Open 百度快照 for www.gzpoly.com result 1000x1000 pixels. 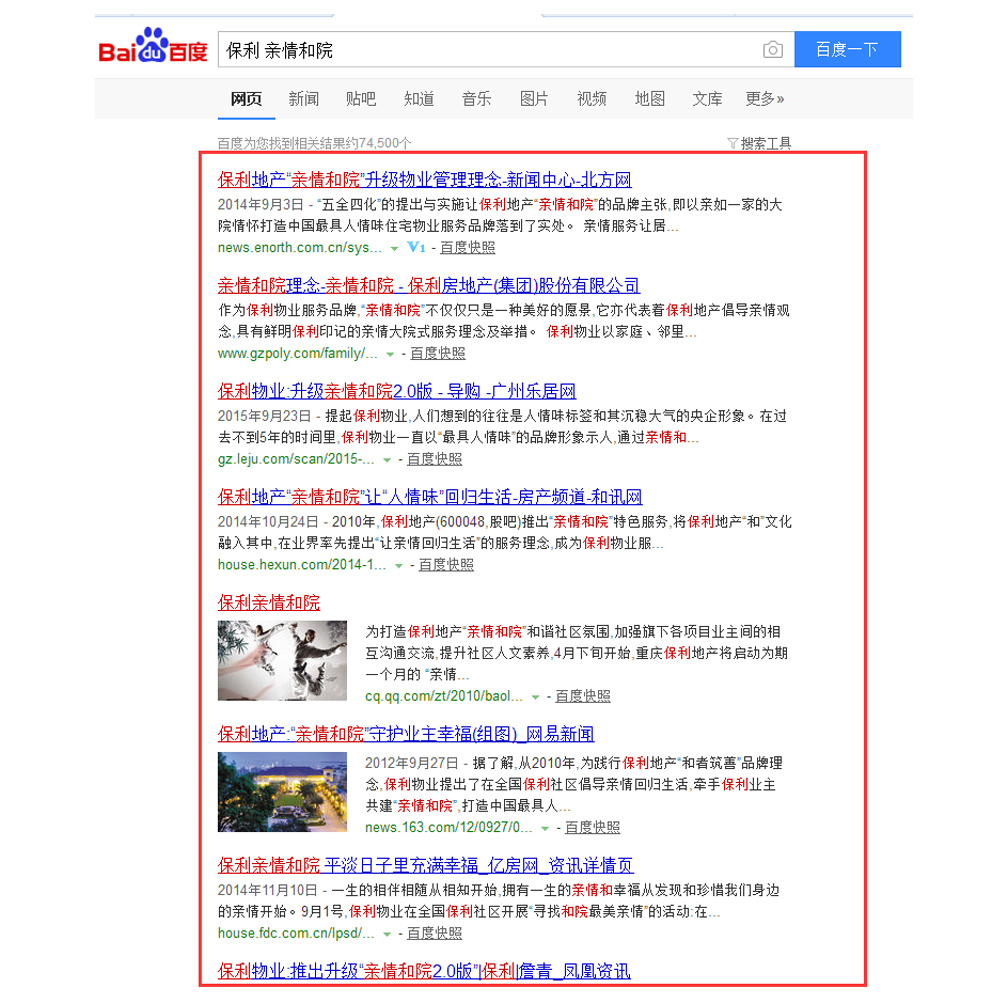point(438,353)
